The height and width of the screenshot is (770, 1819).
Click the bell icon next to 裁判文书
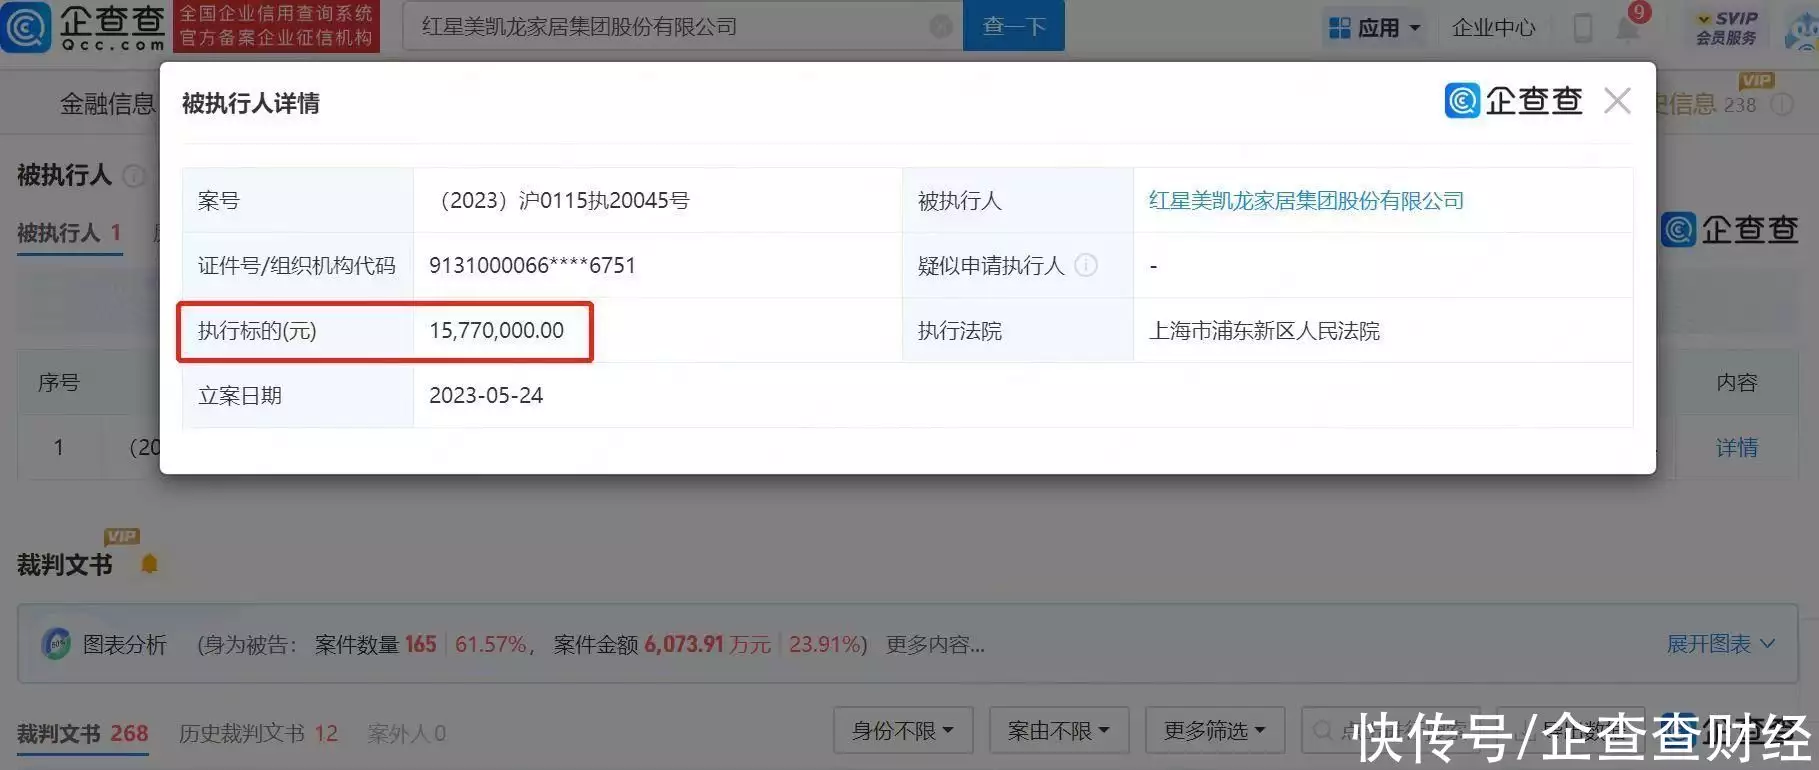[149, 565]
